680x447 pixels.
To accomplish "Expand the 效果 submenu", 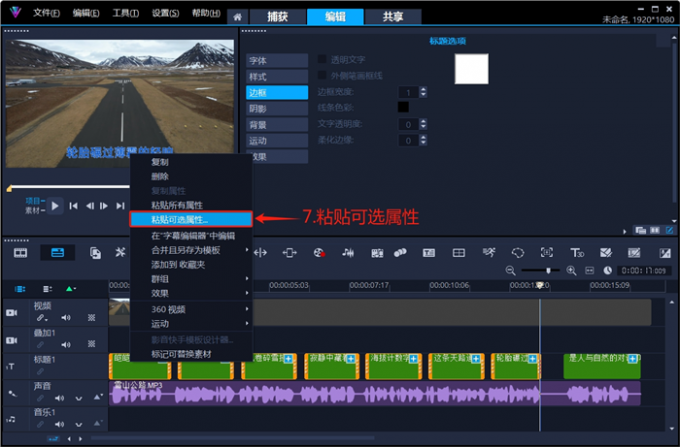I will coord(191,293).
